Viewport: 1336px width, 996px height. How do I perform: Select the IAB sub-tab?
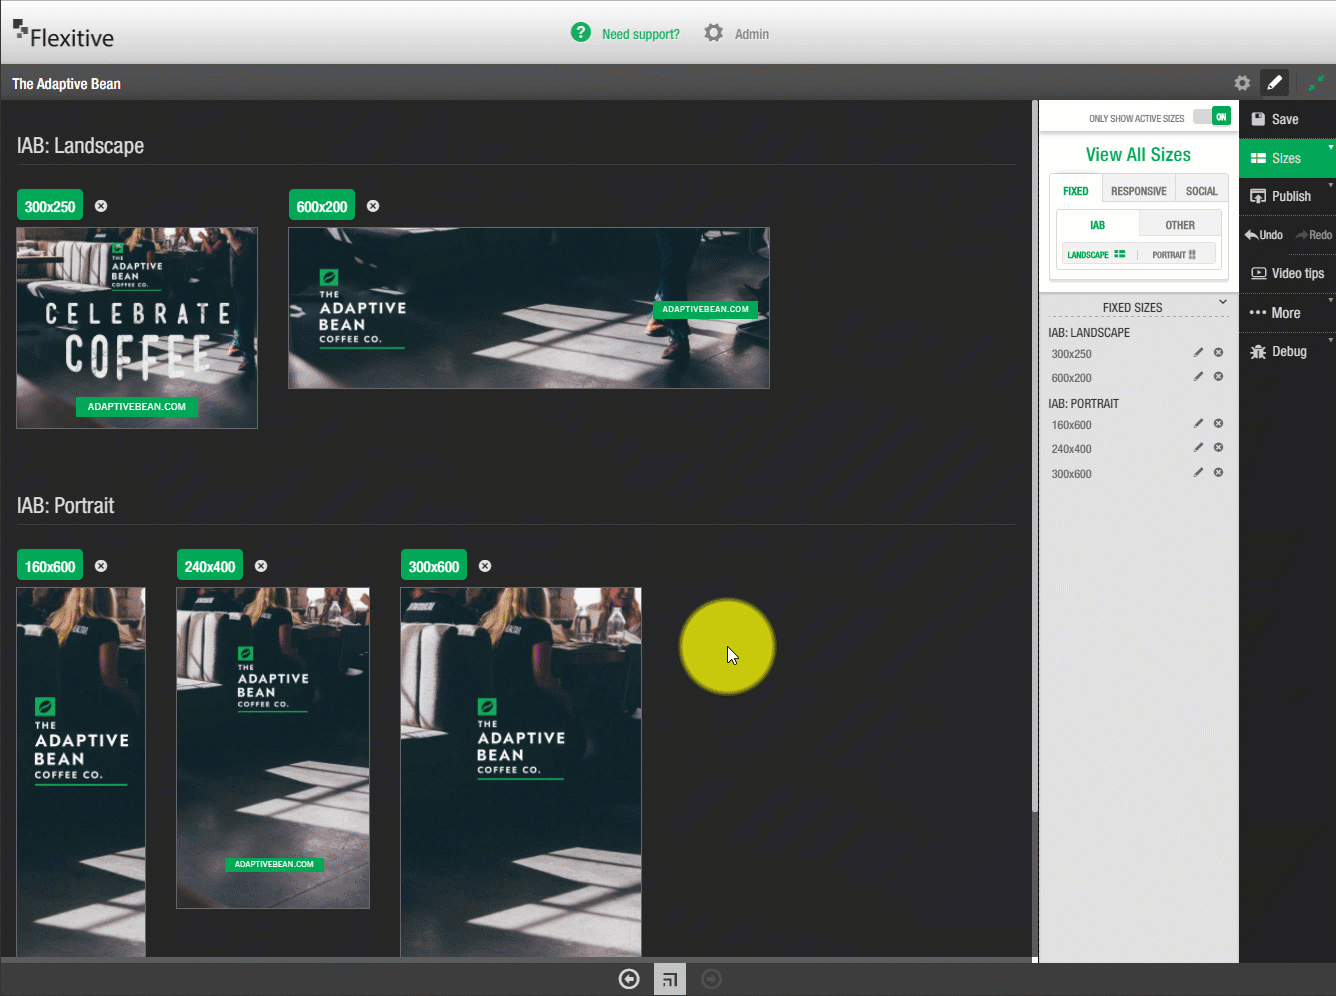[1098, 225]
